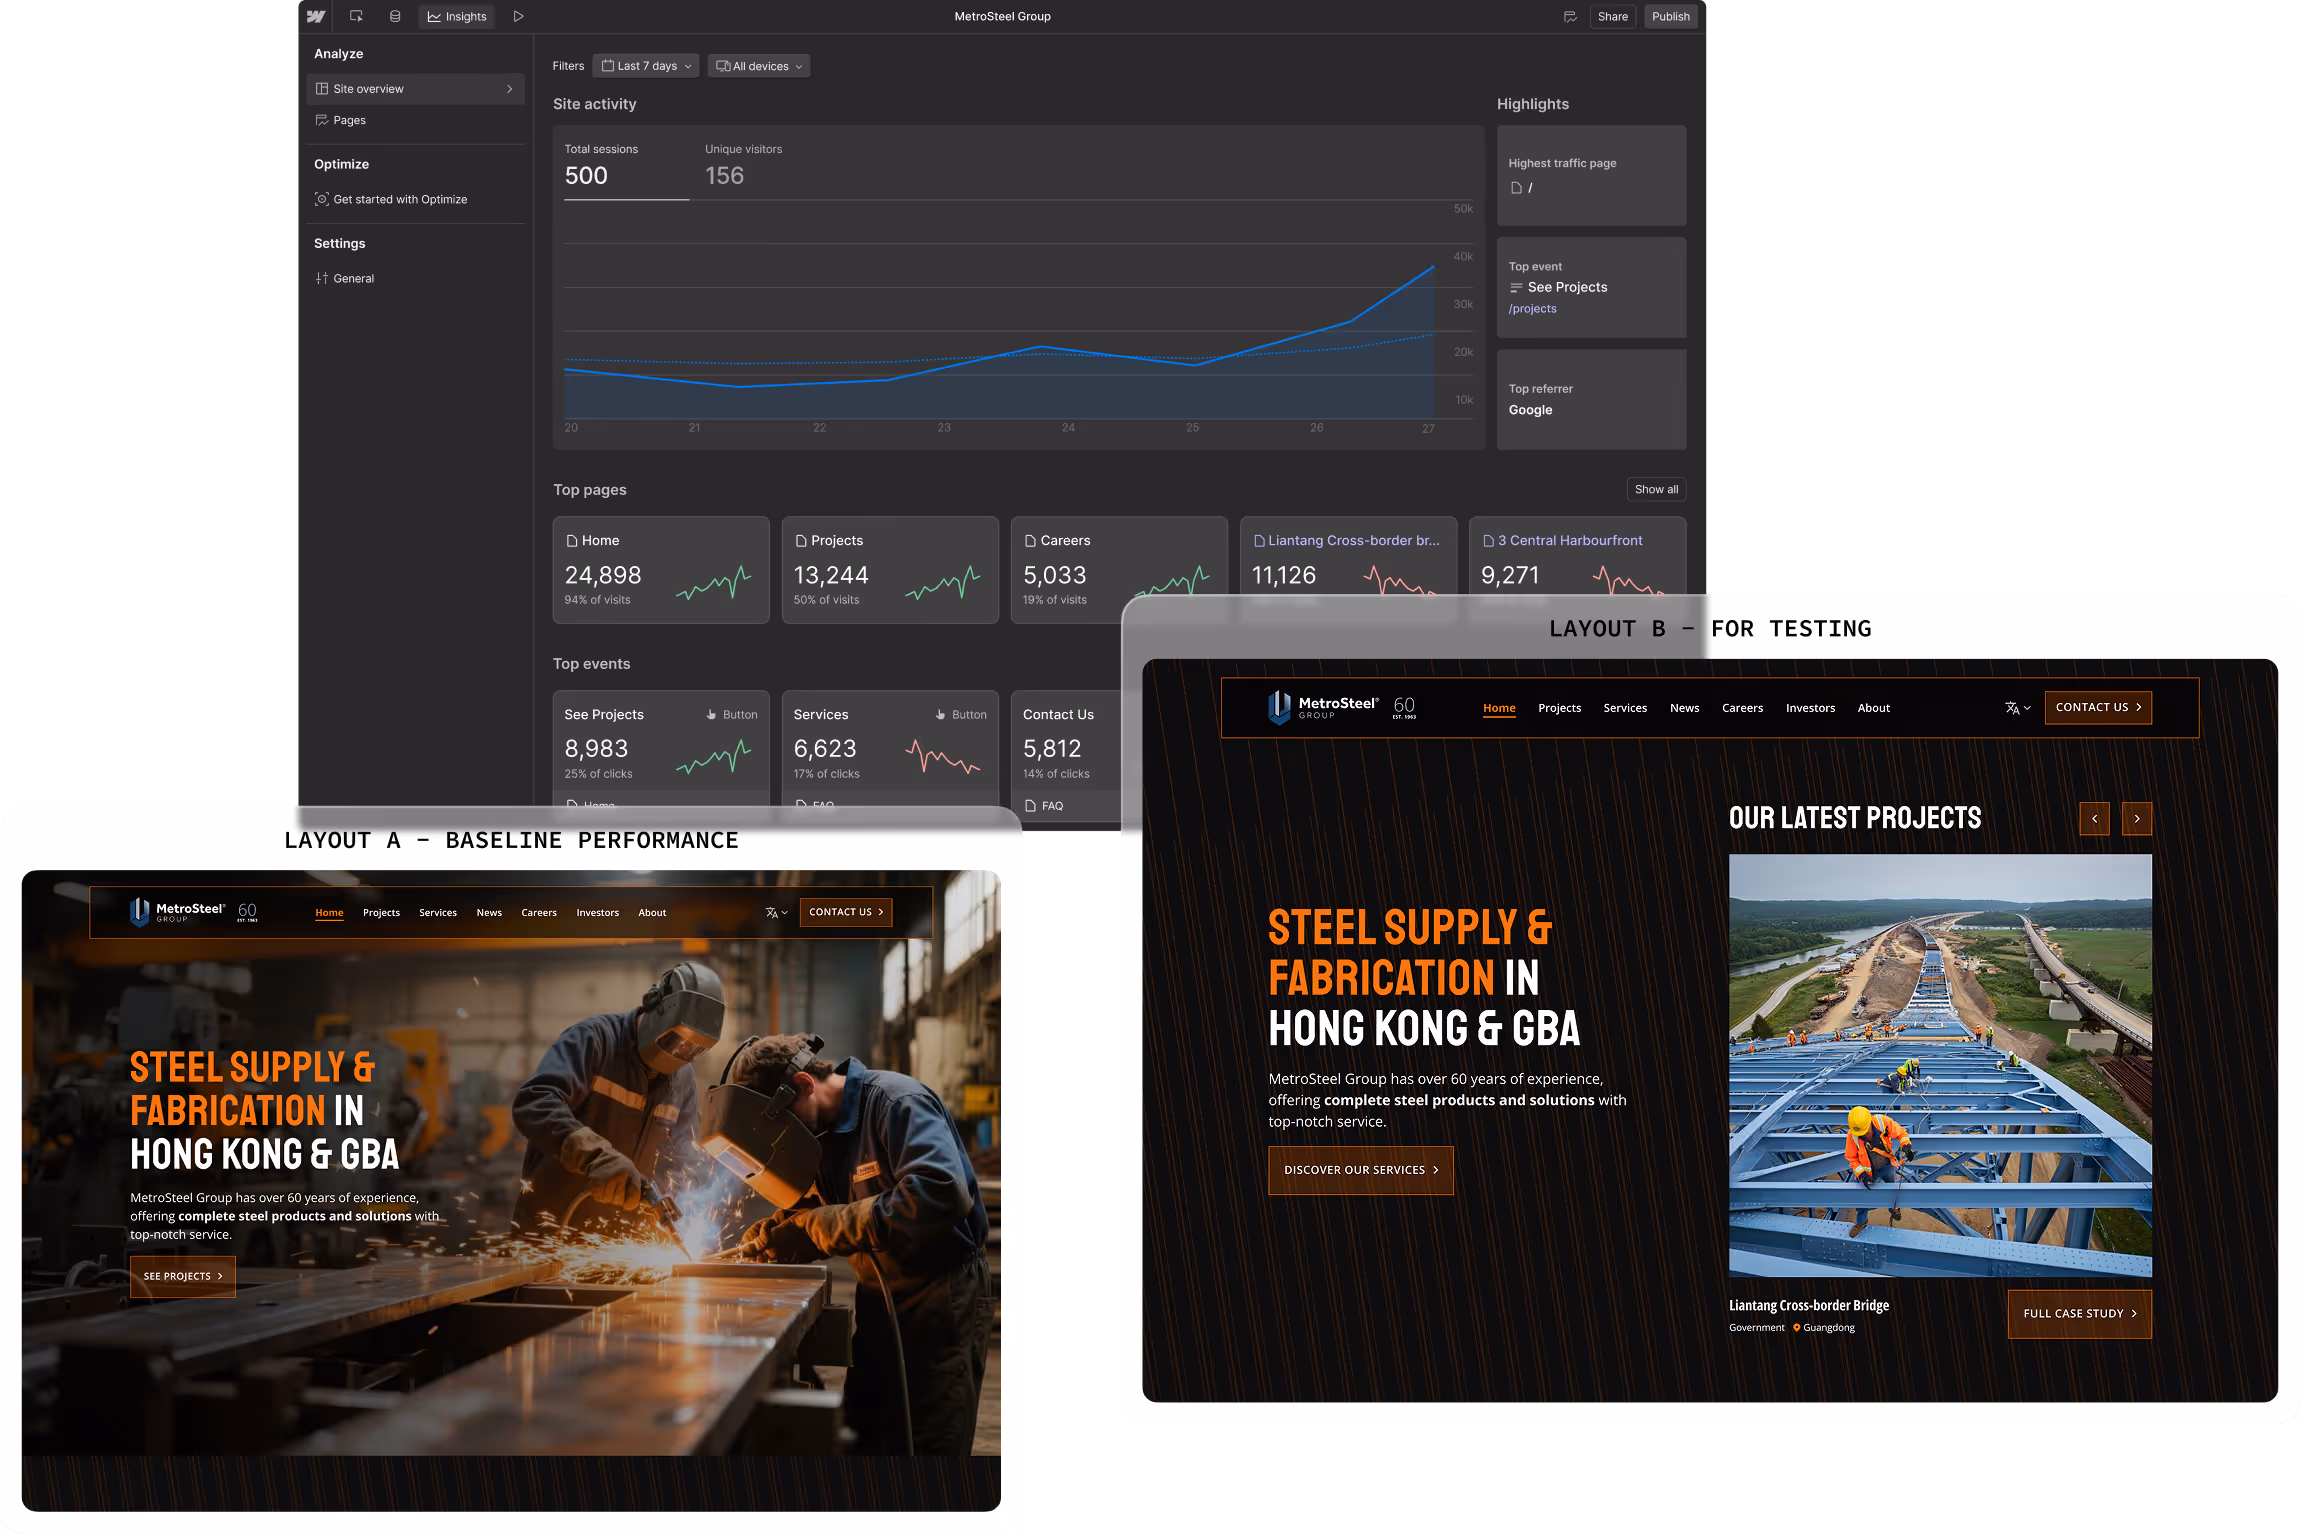Click Contact Us button in Layout B

2098,707
